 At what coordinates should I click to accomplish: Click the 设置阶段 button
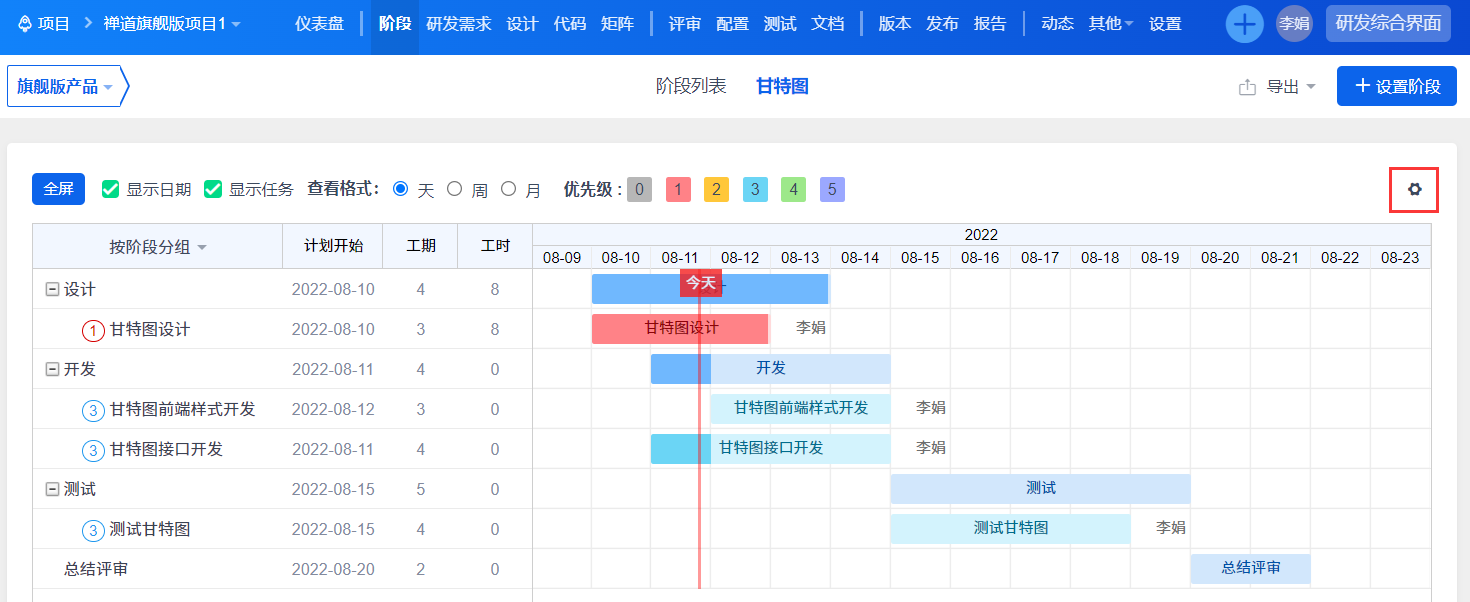pyautogui.click(x=1397, y=86)
